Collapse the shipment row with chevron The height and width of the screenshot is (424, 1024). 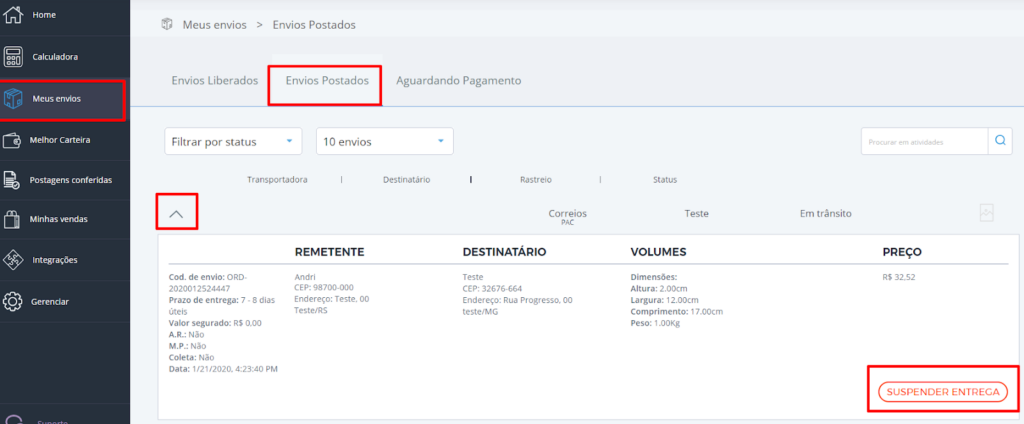click(x=176, y=214)
